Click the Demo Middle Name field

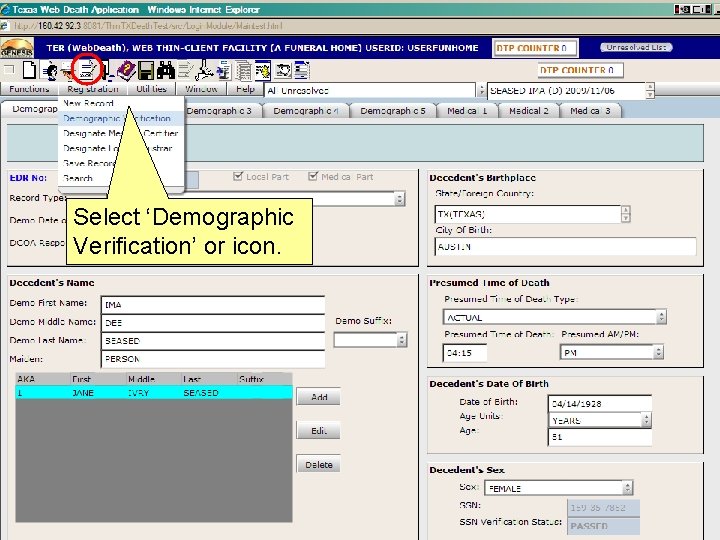(x=213, y=323)
